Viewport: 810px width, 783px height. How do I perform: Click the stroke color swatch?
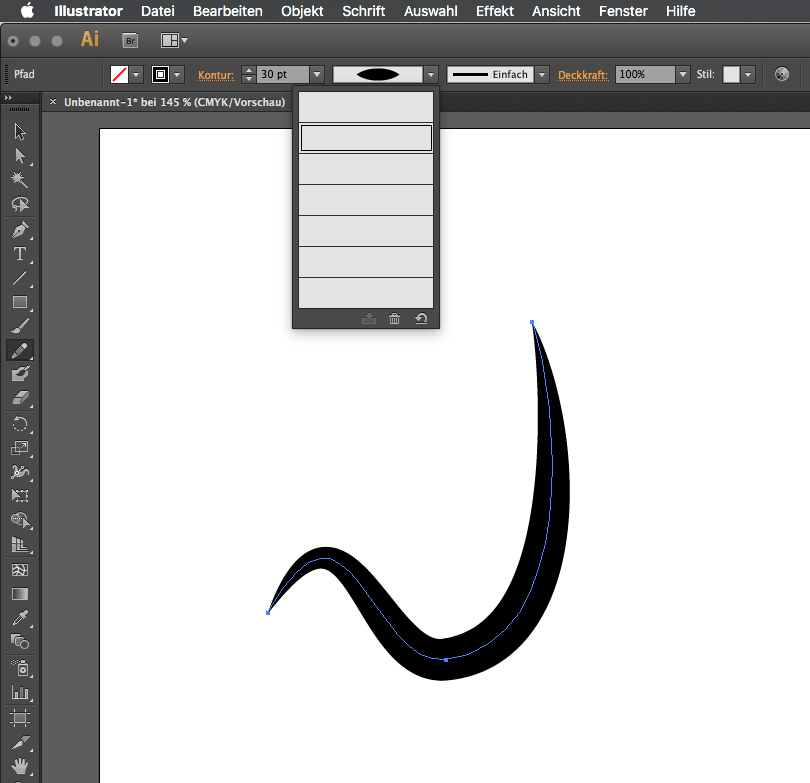[160, 74]
